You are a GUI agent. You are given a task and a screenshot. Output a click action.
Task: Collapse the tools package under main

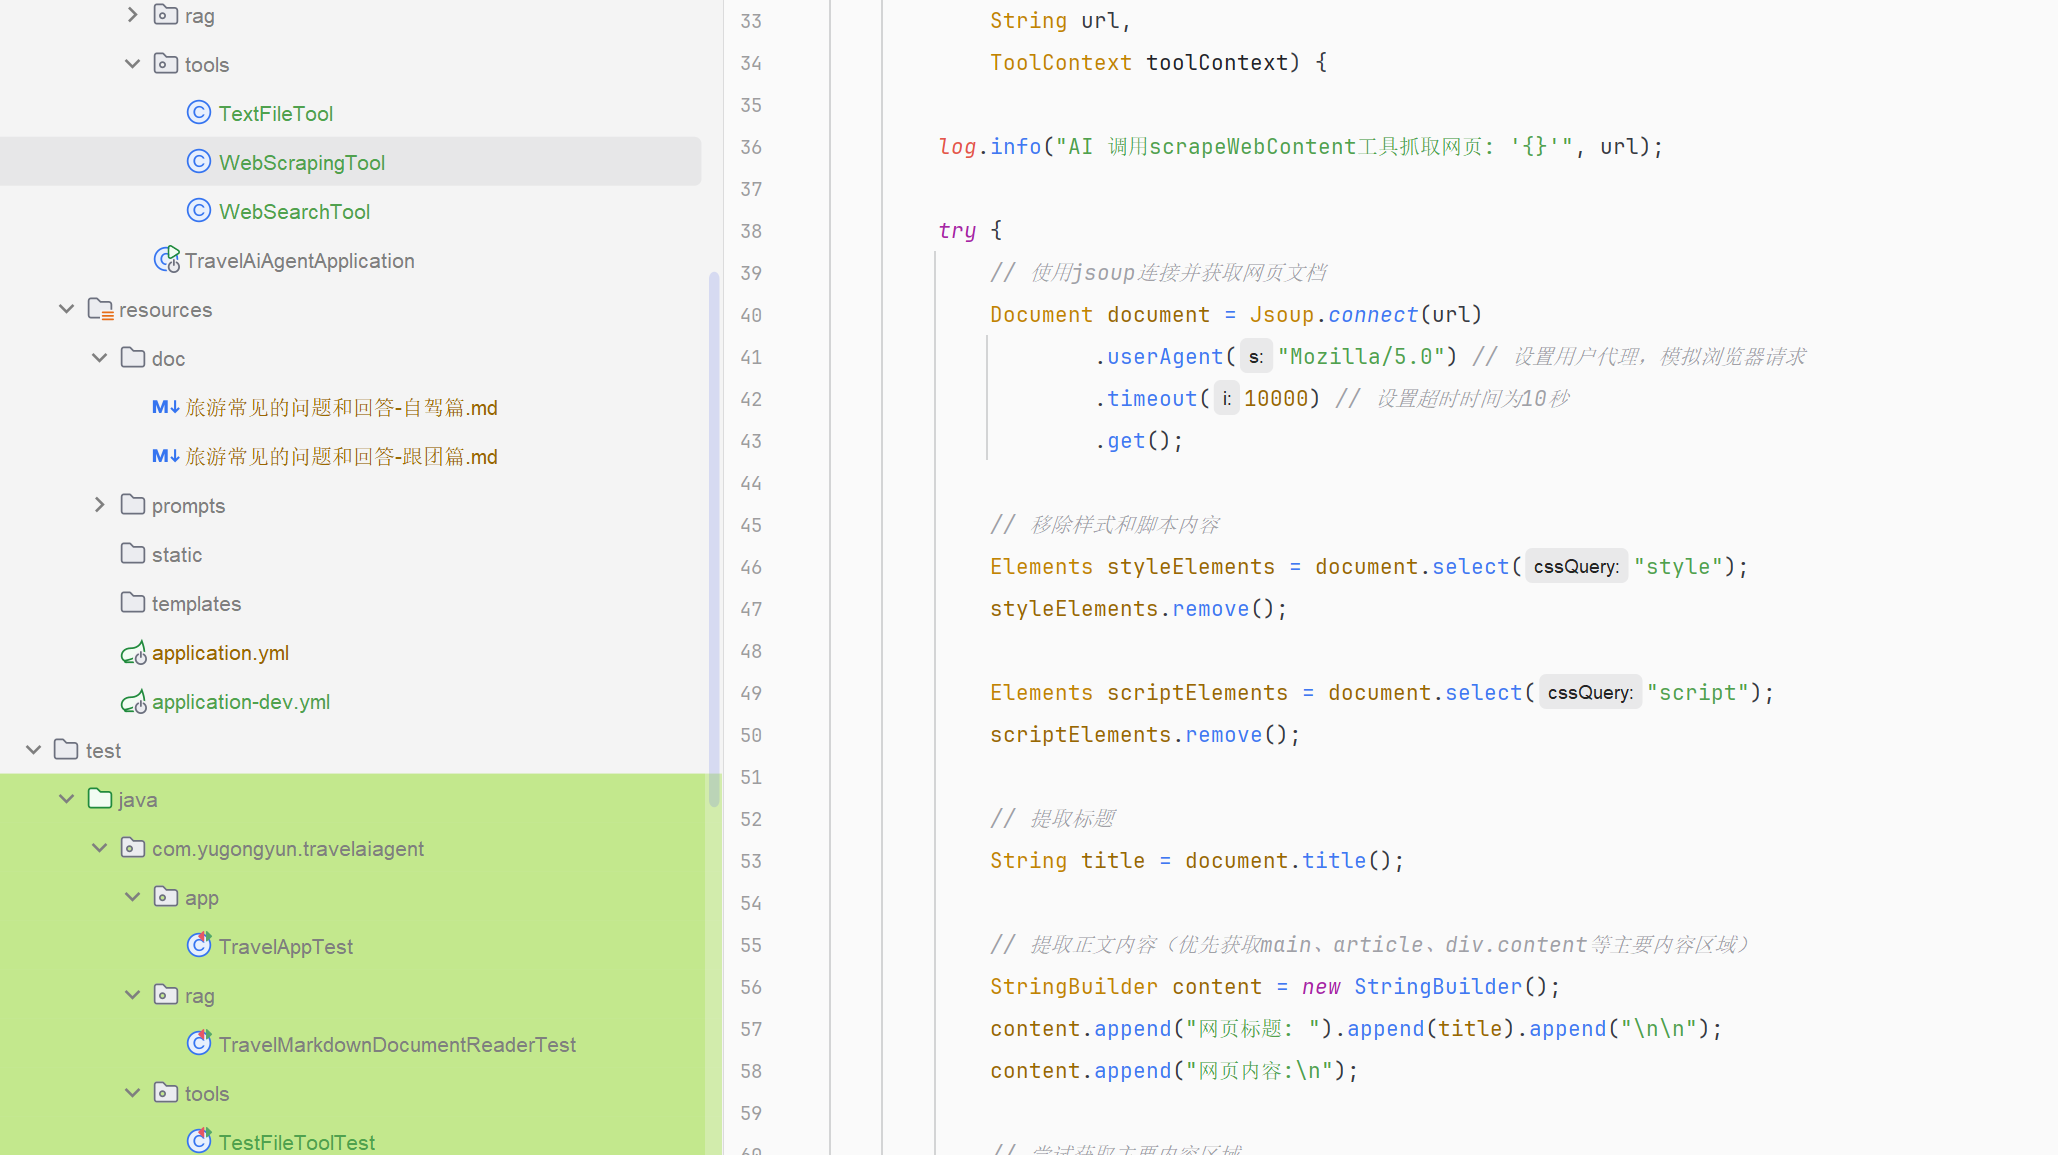pyautogui.click(x=132, y=64)
